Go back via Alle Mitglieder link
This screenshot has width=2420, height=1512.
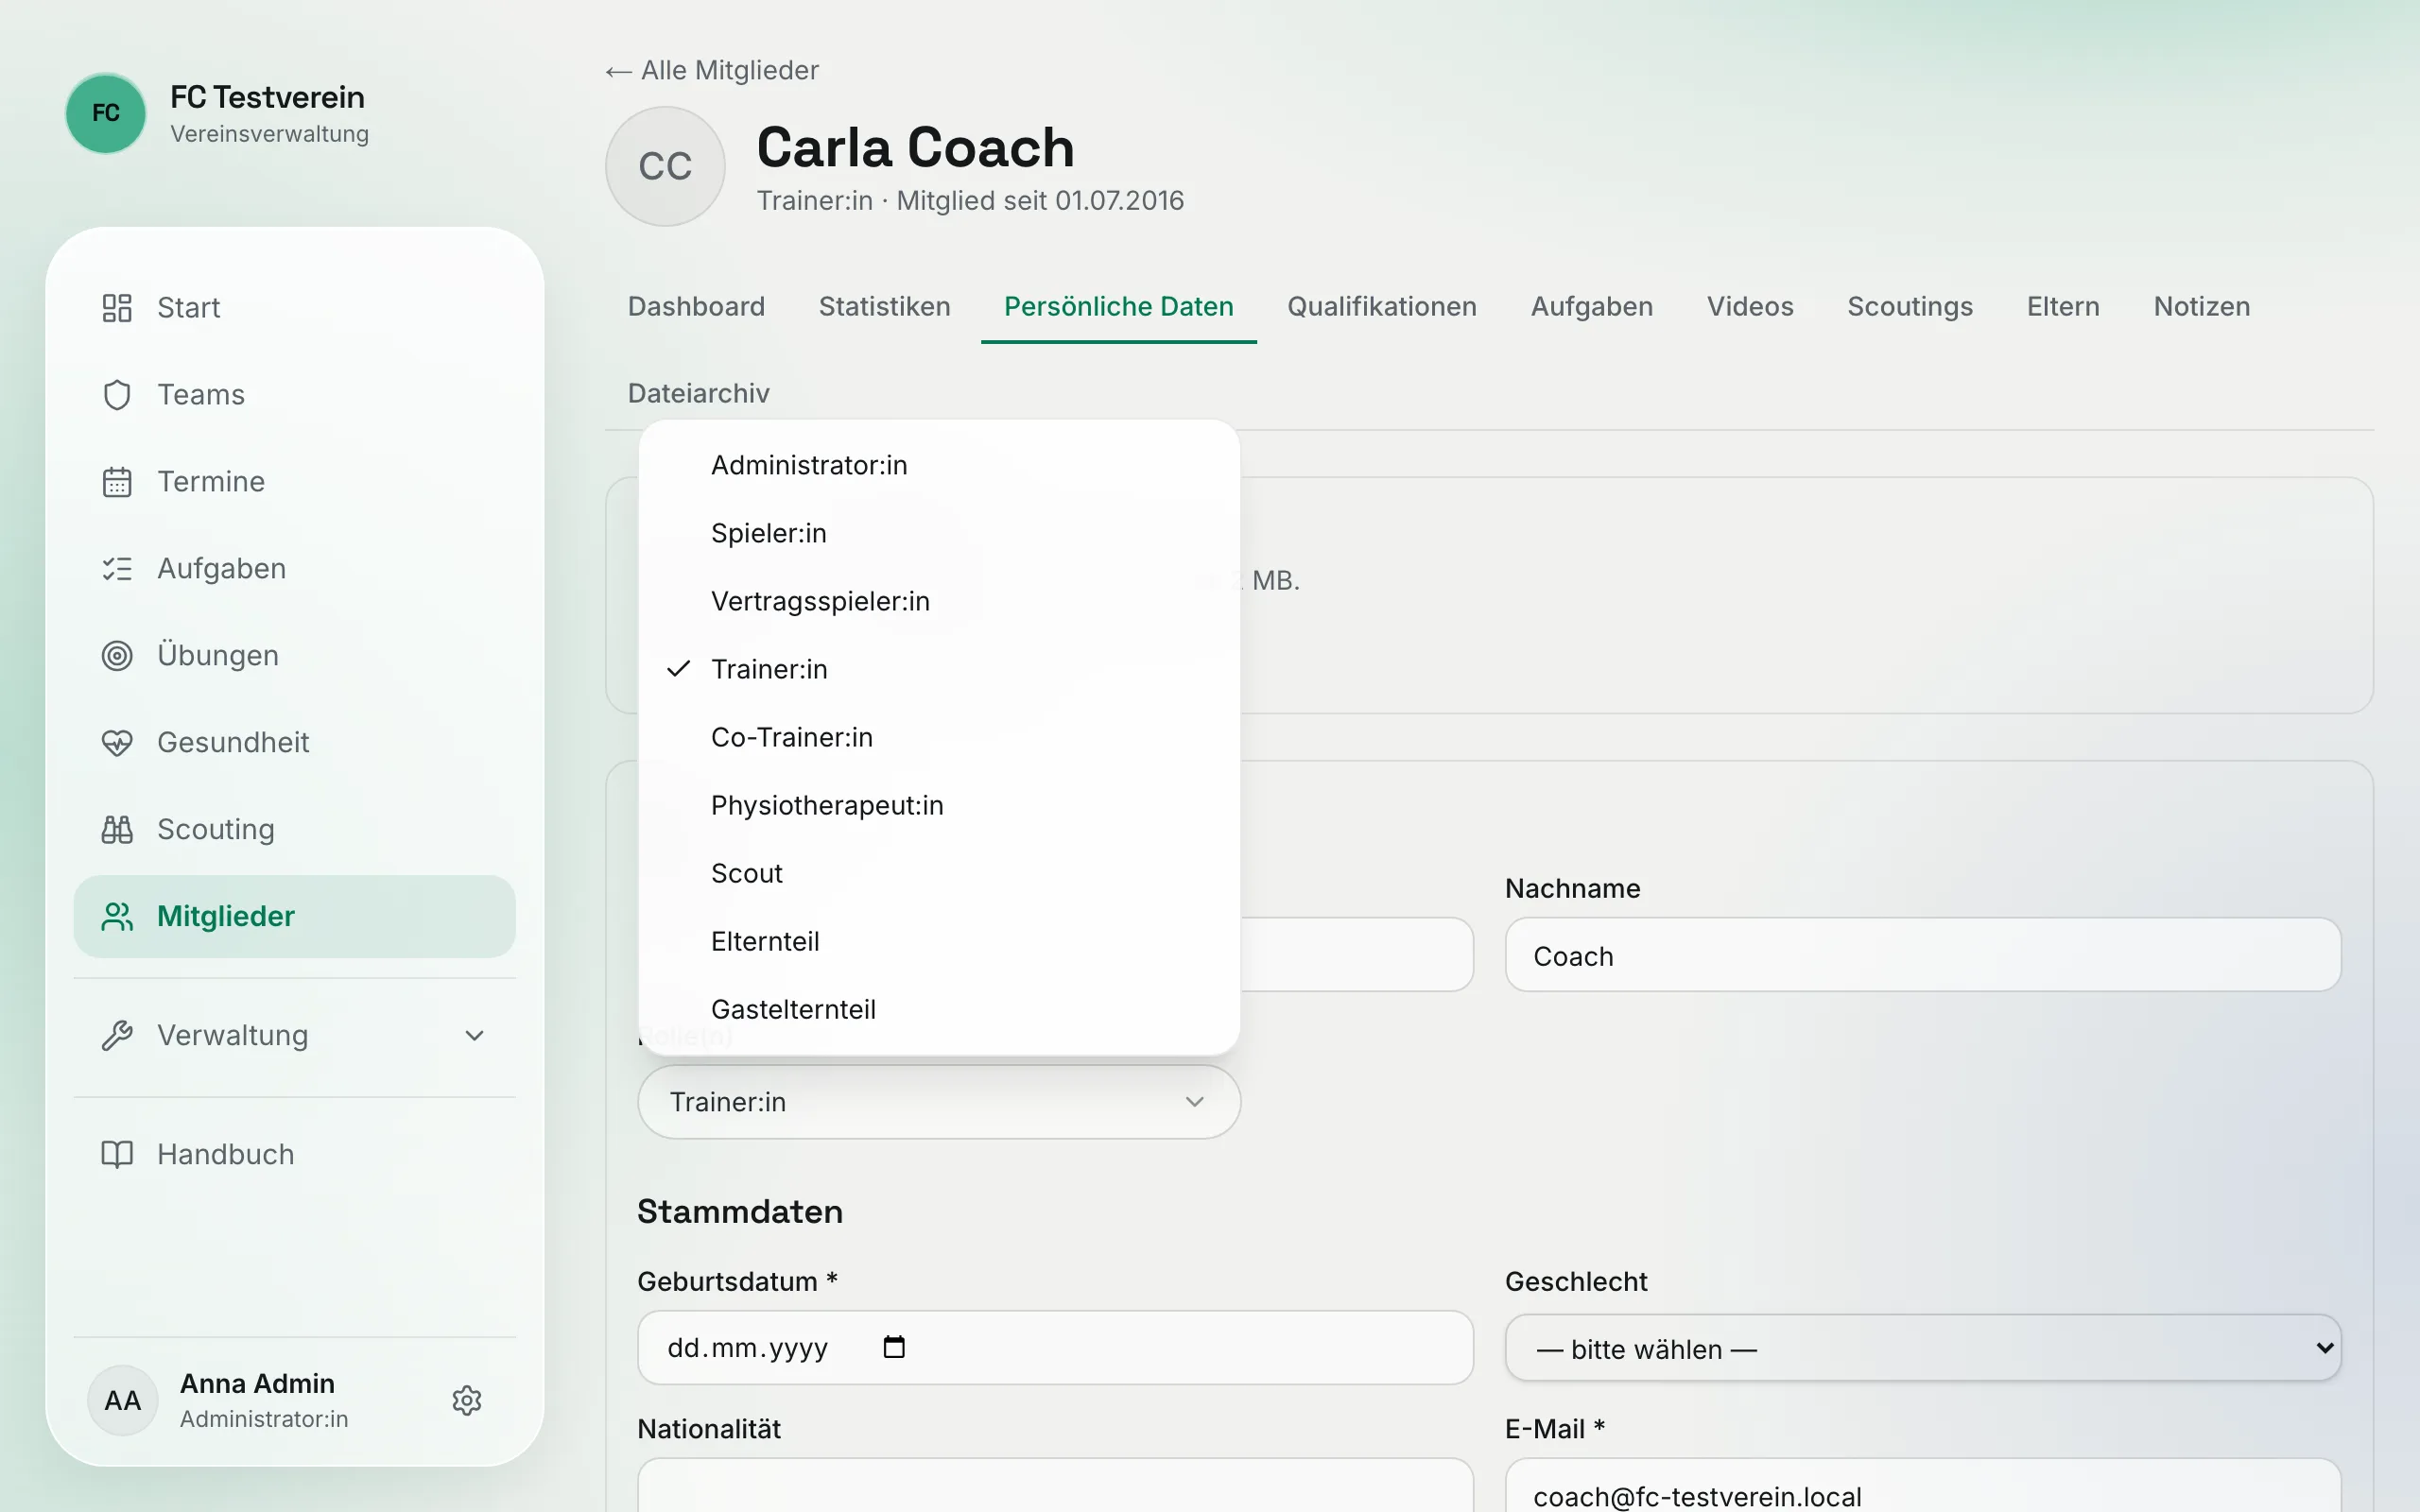tap(712, 71)
